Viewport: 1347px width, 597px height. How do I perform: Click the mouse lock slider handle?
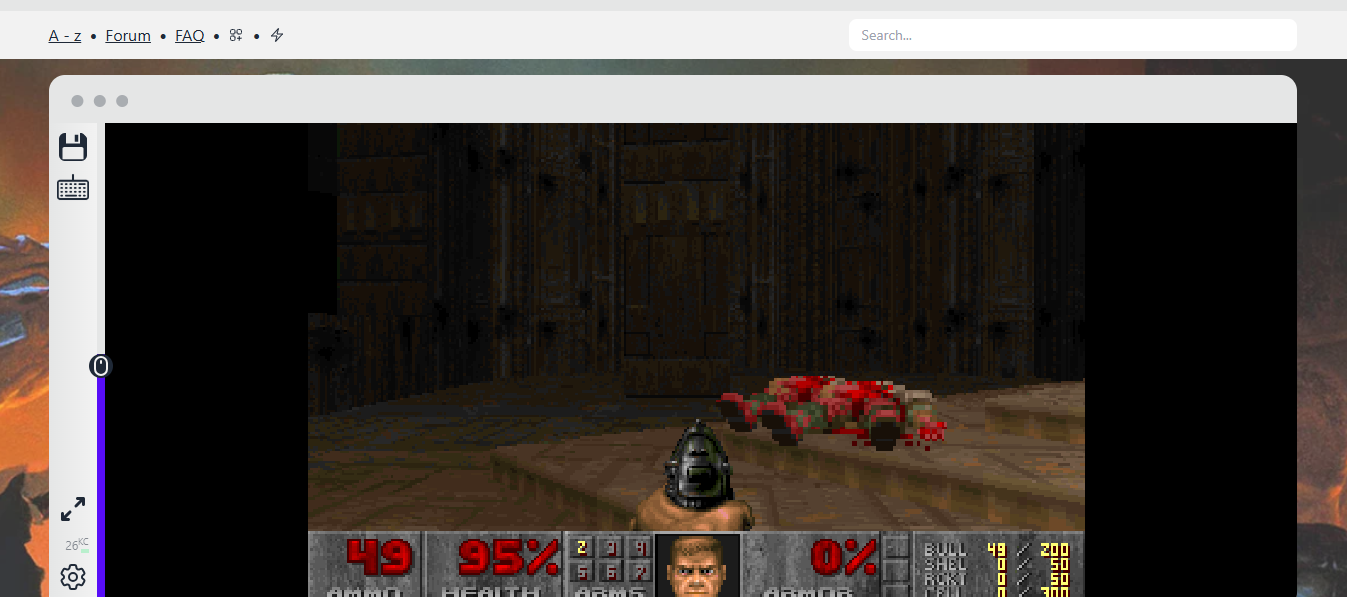pos(100,366)
